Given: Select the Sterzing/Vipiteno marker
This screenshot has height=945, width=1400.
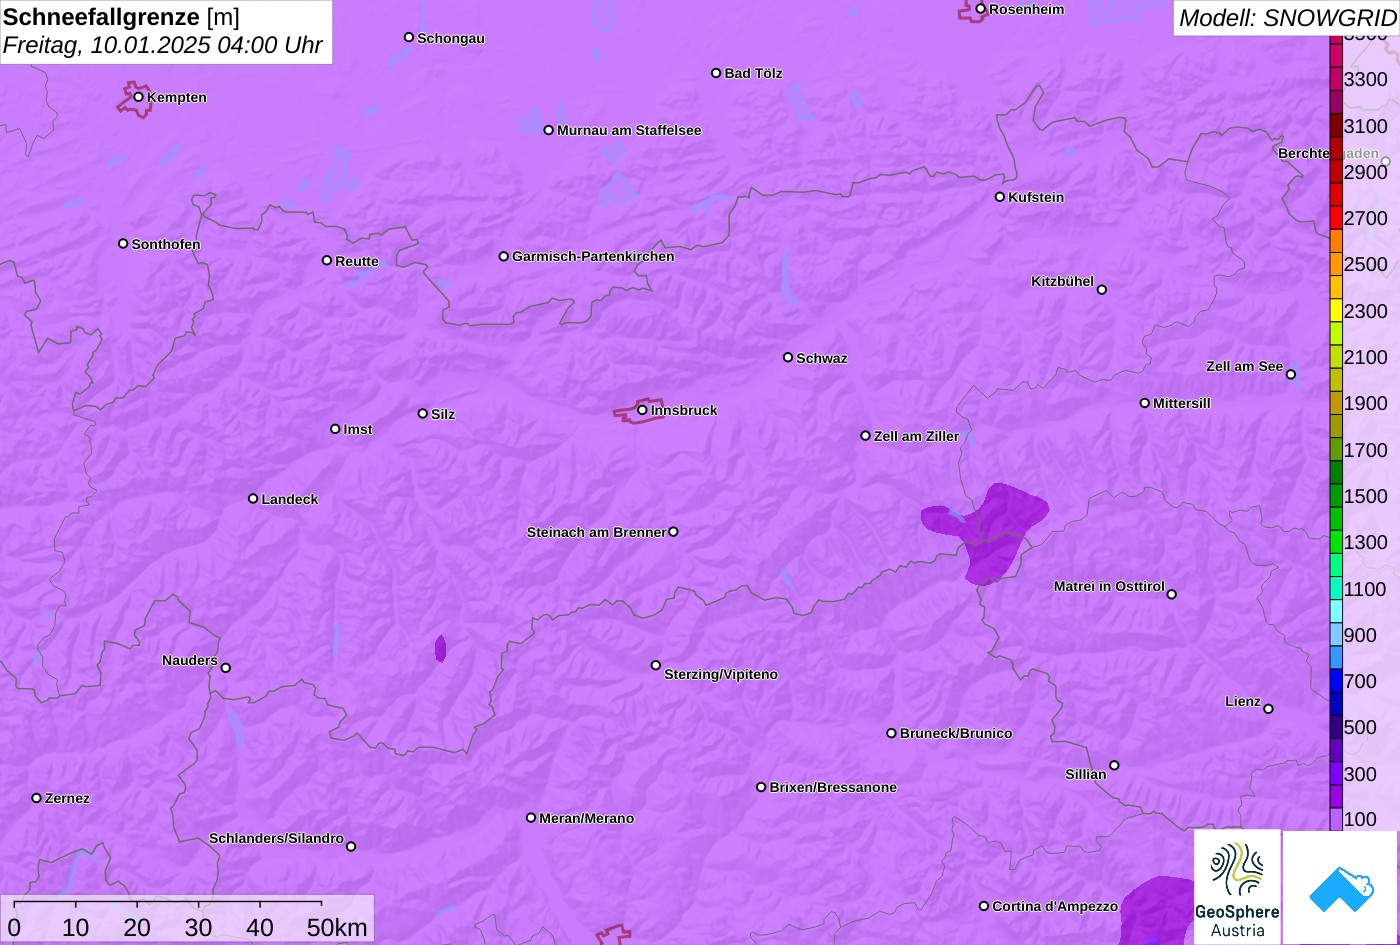Looking at the screenshot, I should point(656,665).
